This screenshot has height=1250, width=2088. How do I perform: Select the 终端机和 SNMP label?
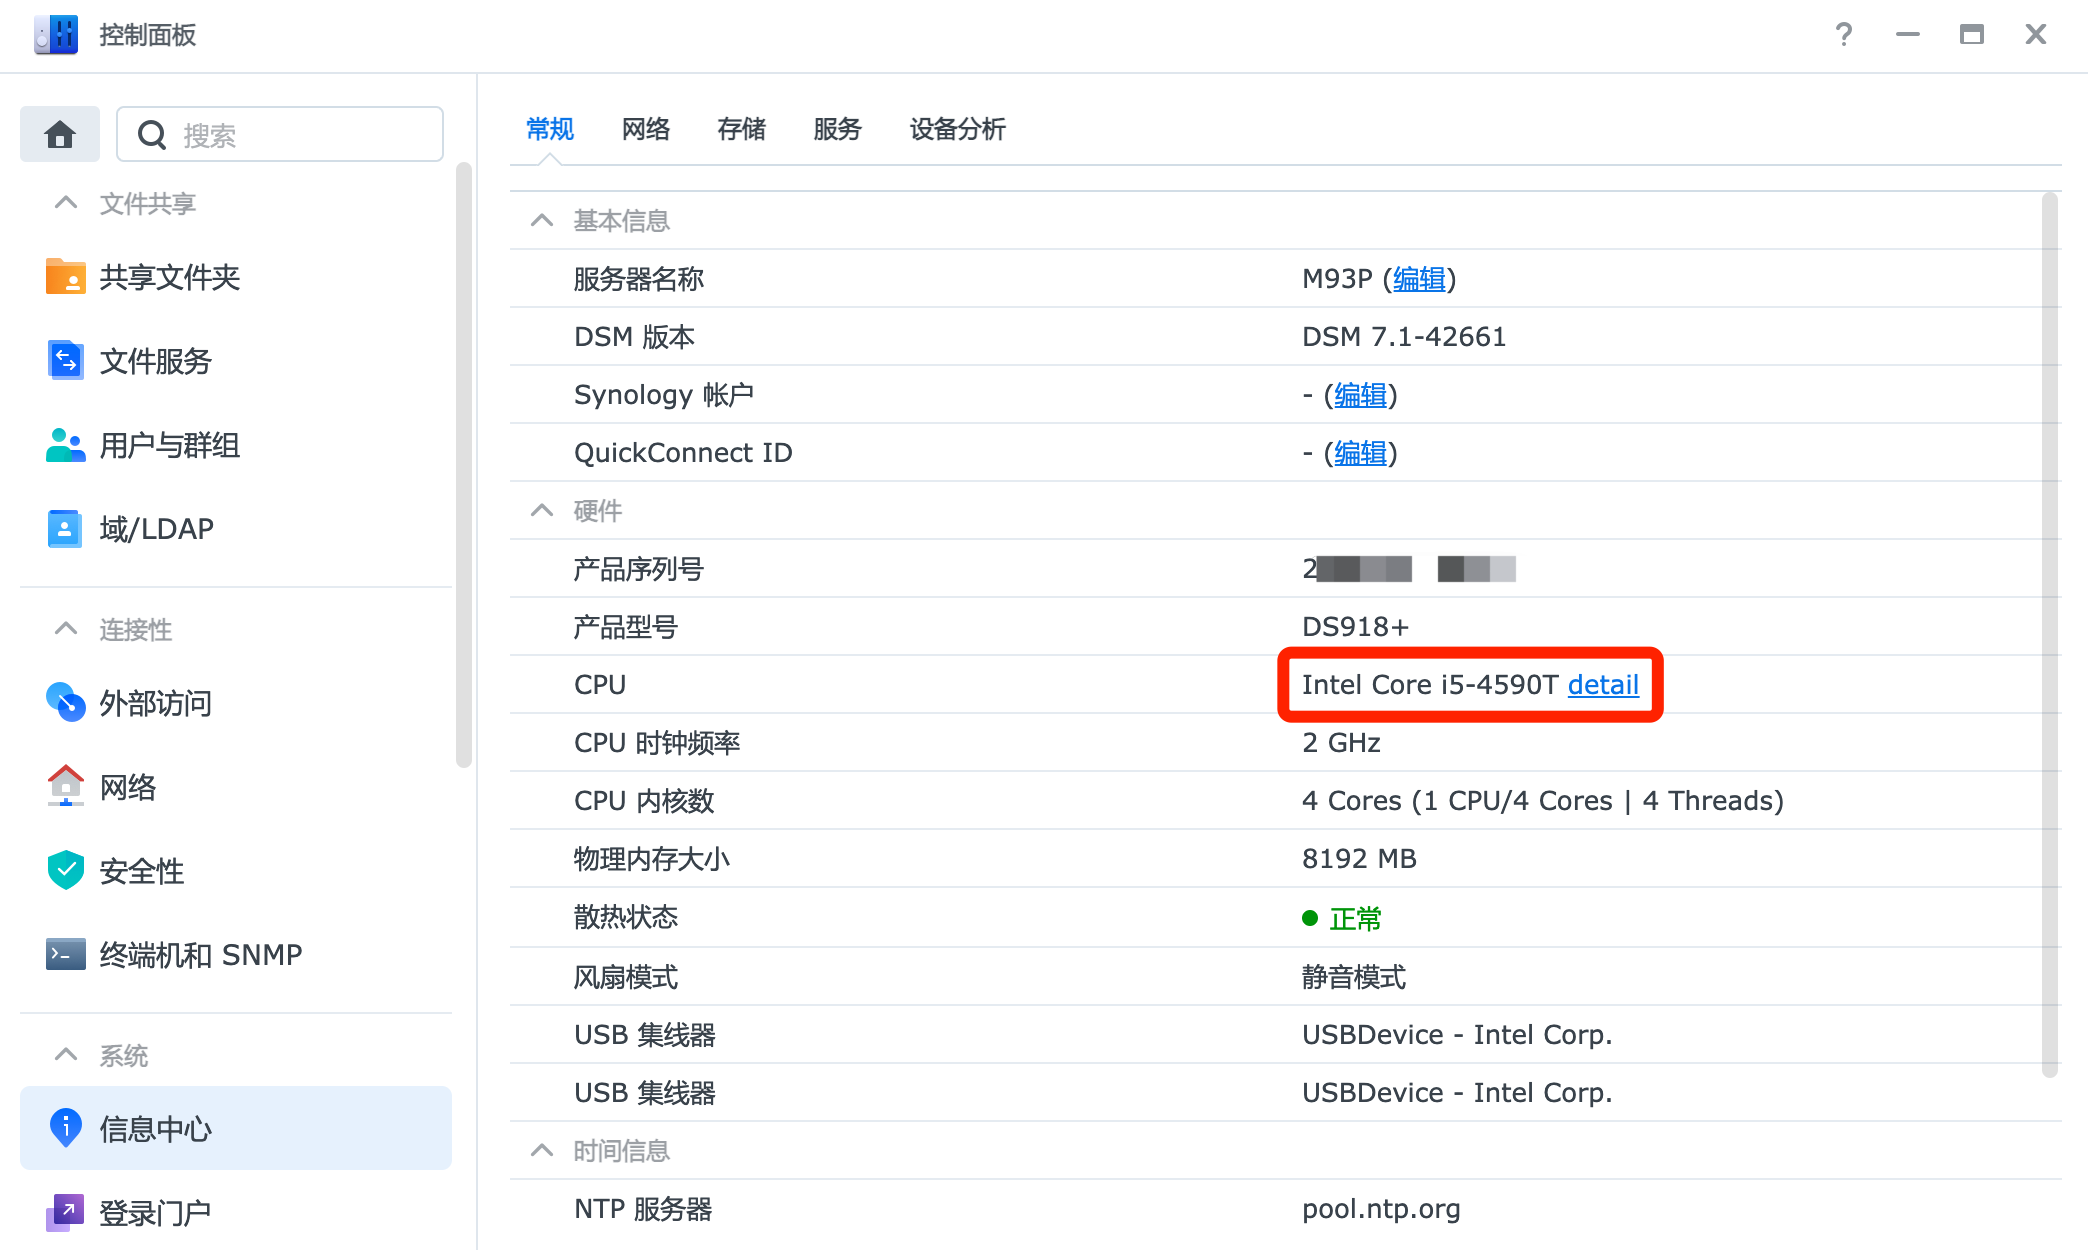pyautogui.click(x=201, y=955)
